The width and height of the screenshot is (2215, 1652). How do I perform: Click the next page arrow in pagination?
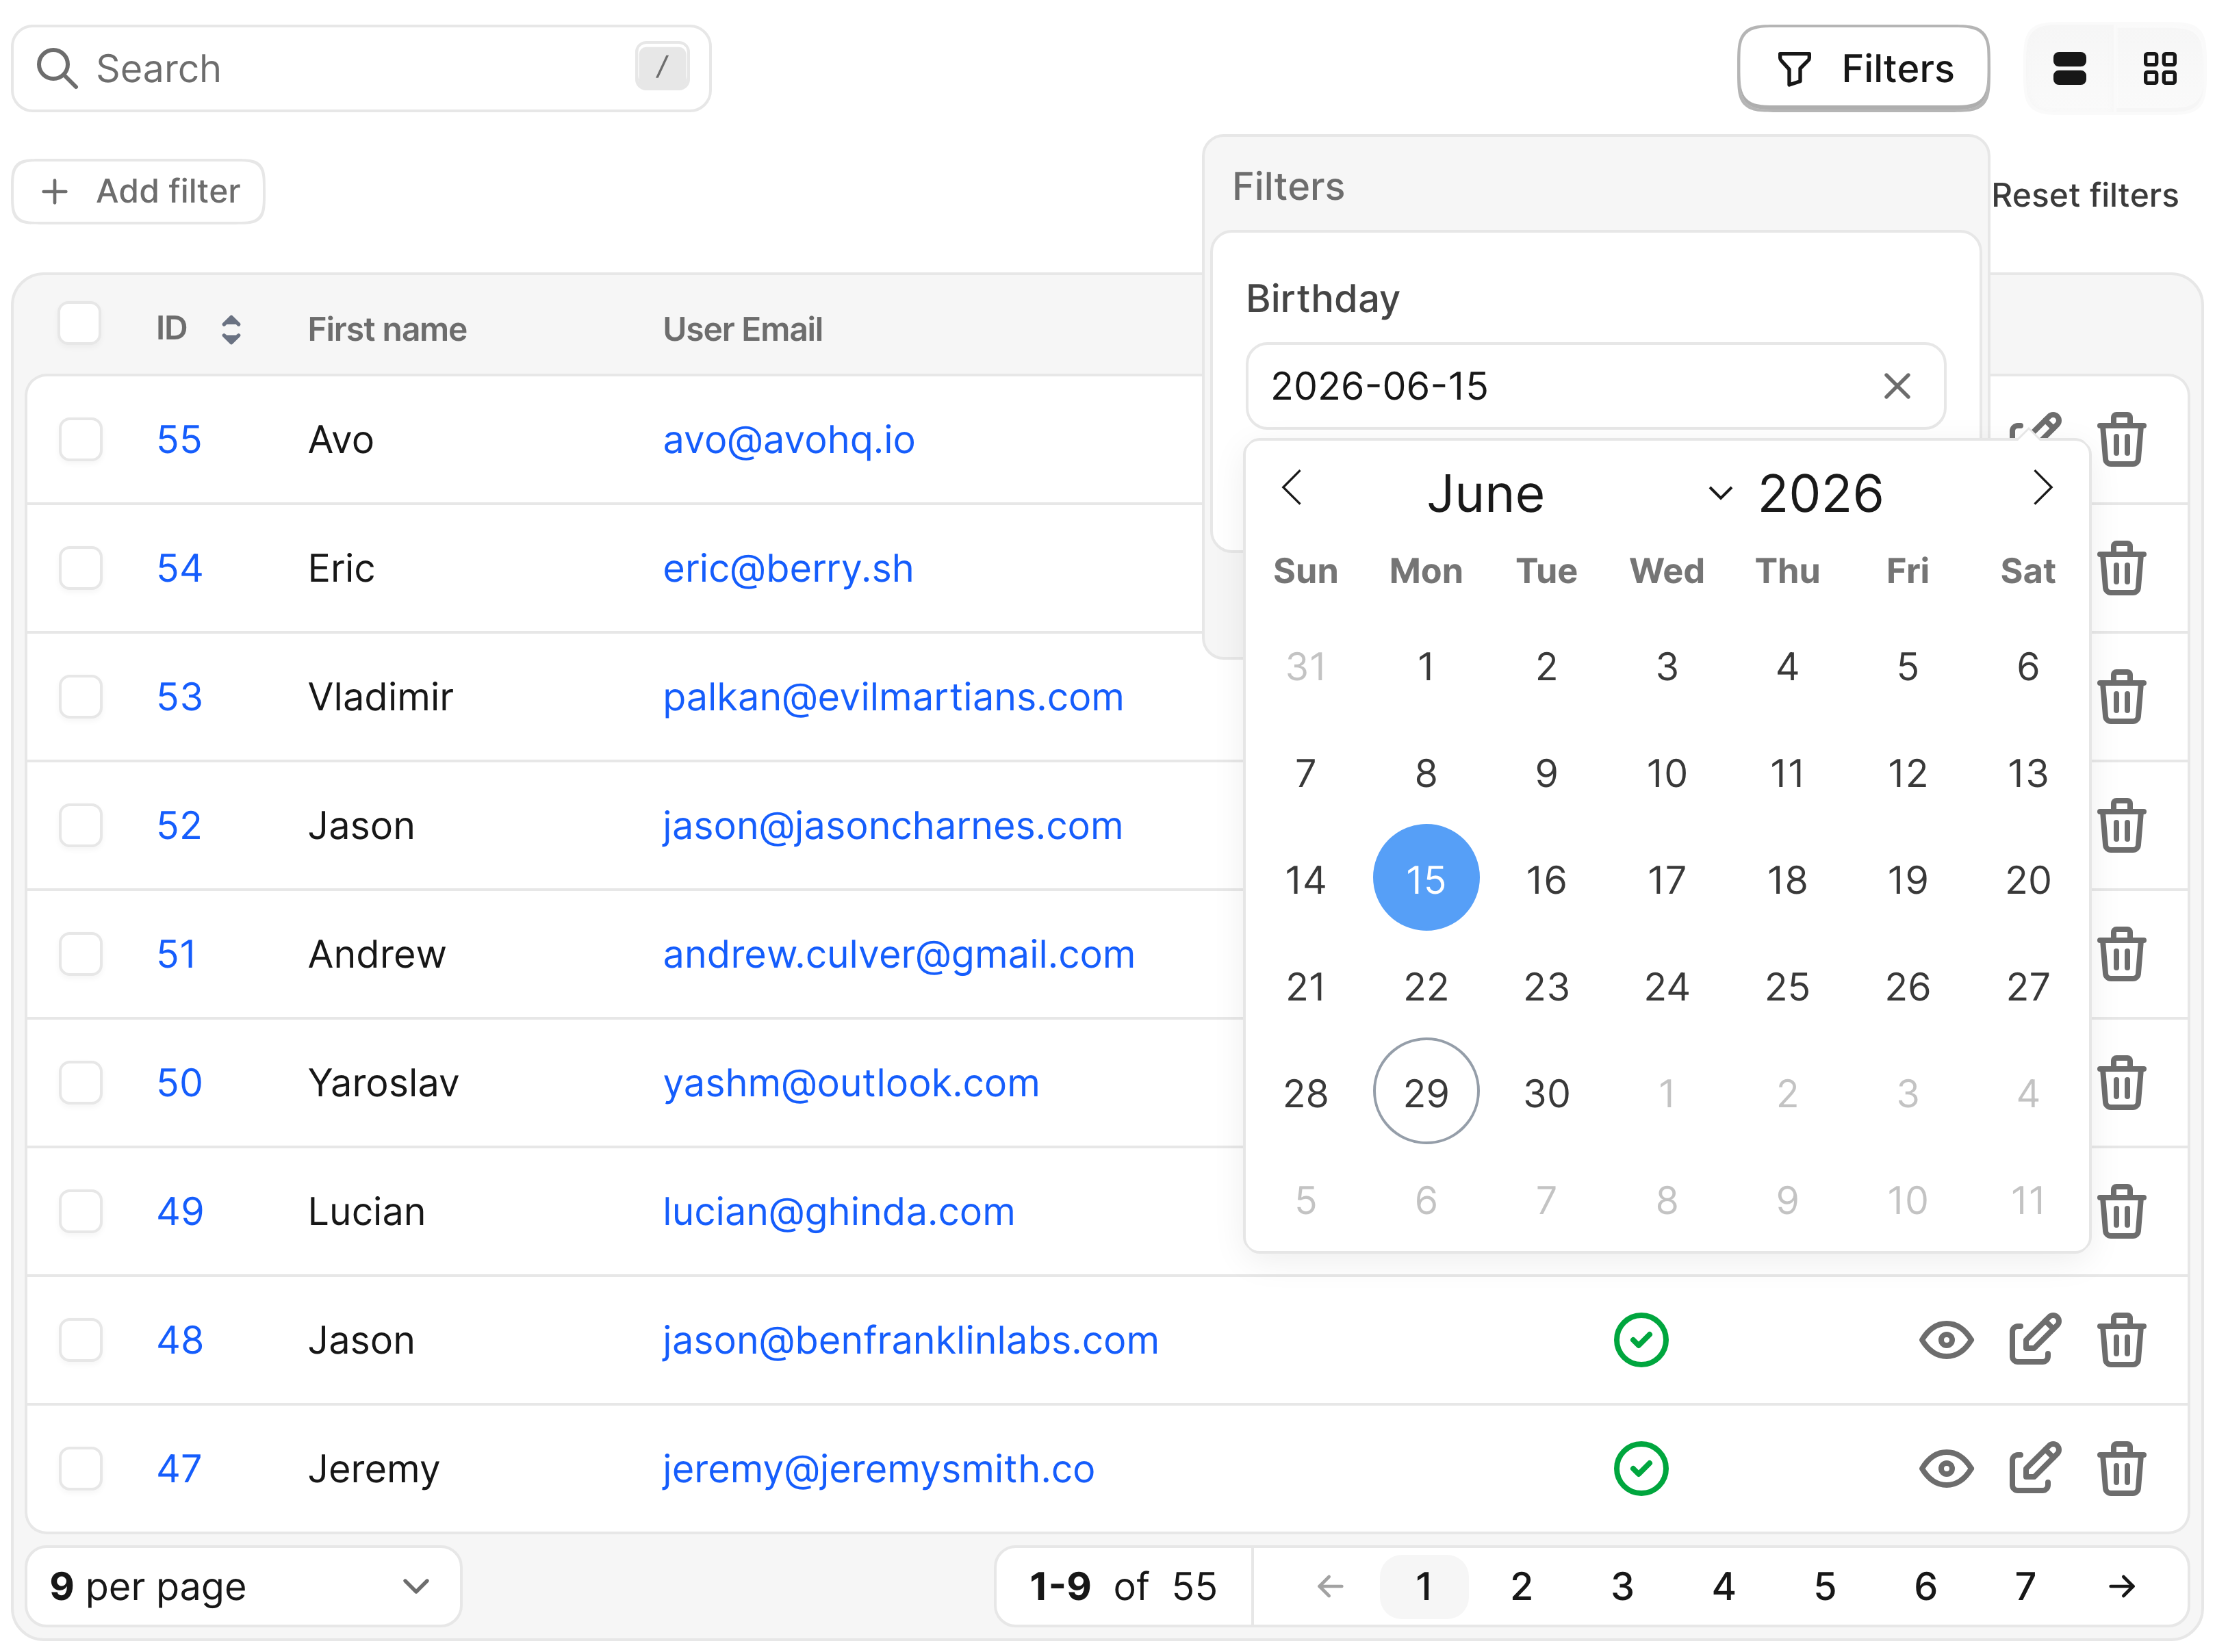point(2121,1586)
